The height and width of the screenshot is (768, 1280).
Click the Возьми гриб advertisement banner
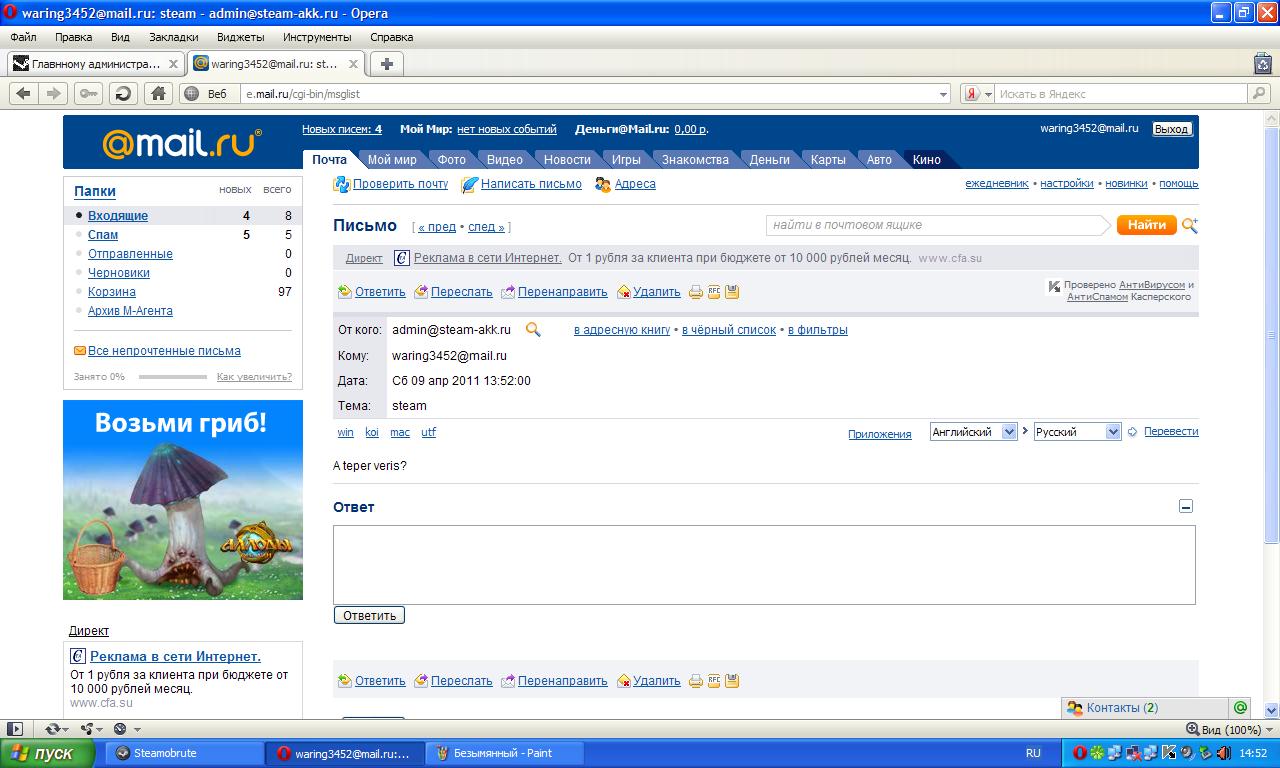[183, 500]
